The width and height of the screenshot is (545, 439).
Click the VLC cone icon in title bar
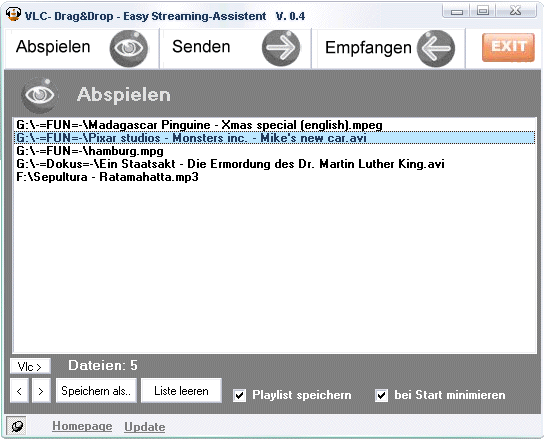[x=13, y=14]
